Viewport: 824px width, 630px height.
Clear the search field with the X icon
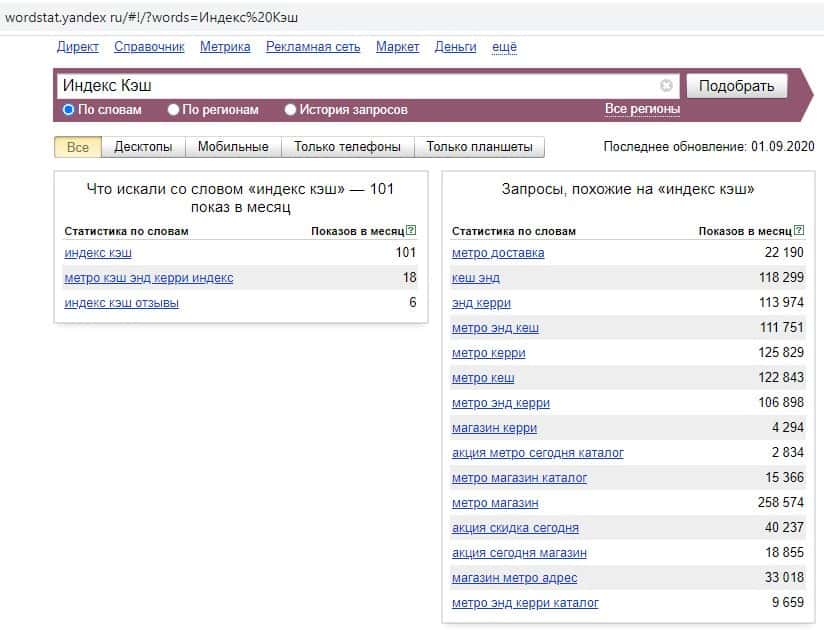(666, 86)
